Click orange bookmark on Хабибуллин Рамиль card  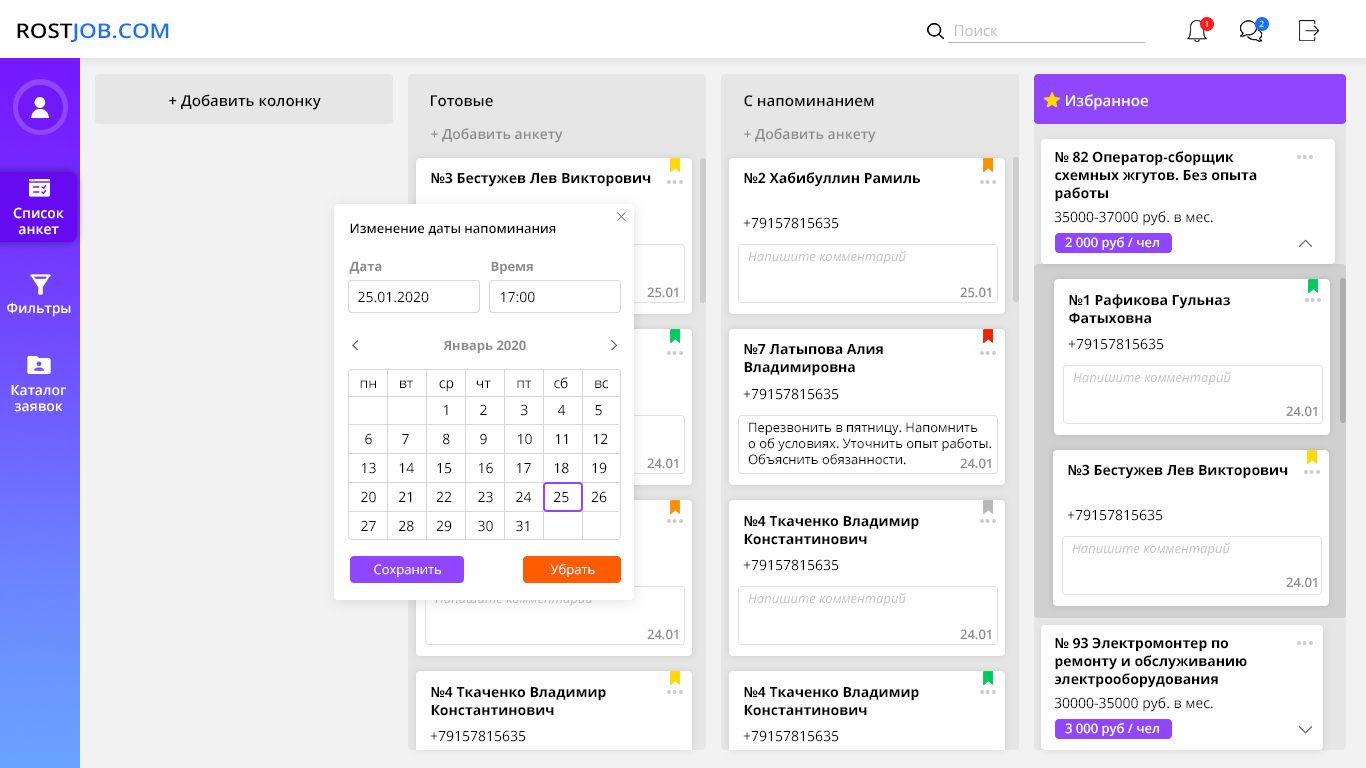pos(988,165)
